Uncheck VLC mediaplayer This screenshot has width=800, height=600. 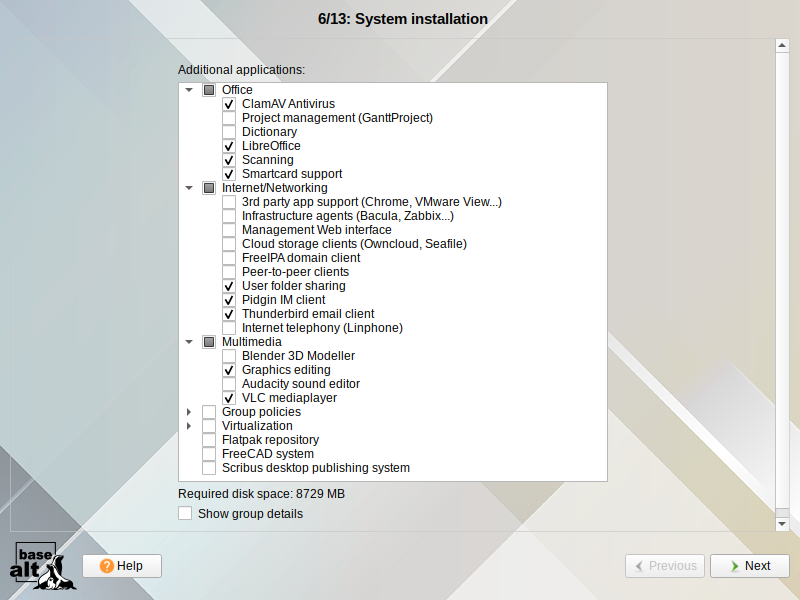(x=229, y=398)
